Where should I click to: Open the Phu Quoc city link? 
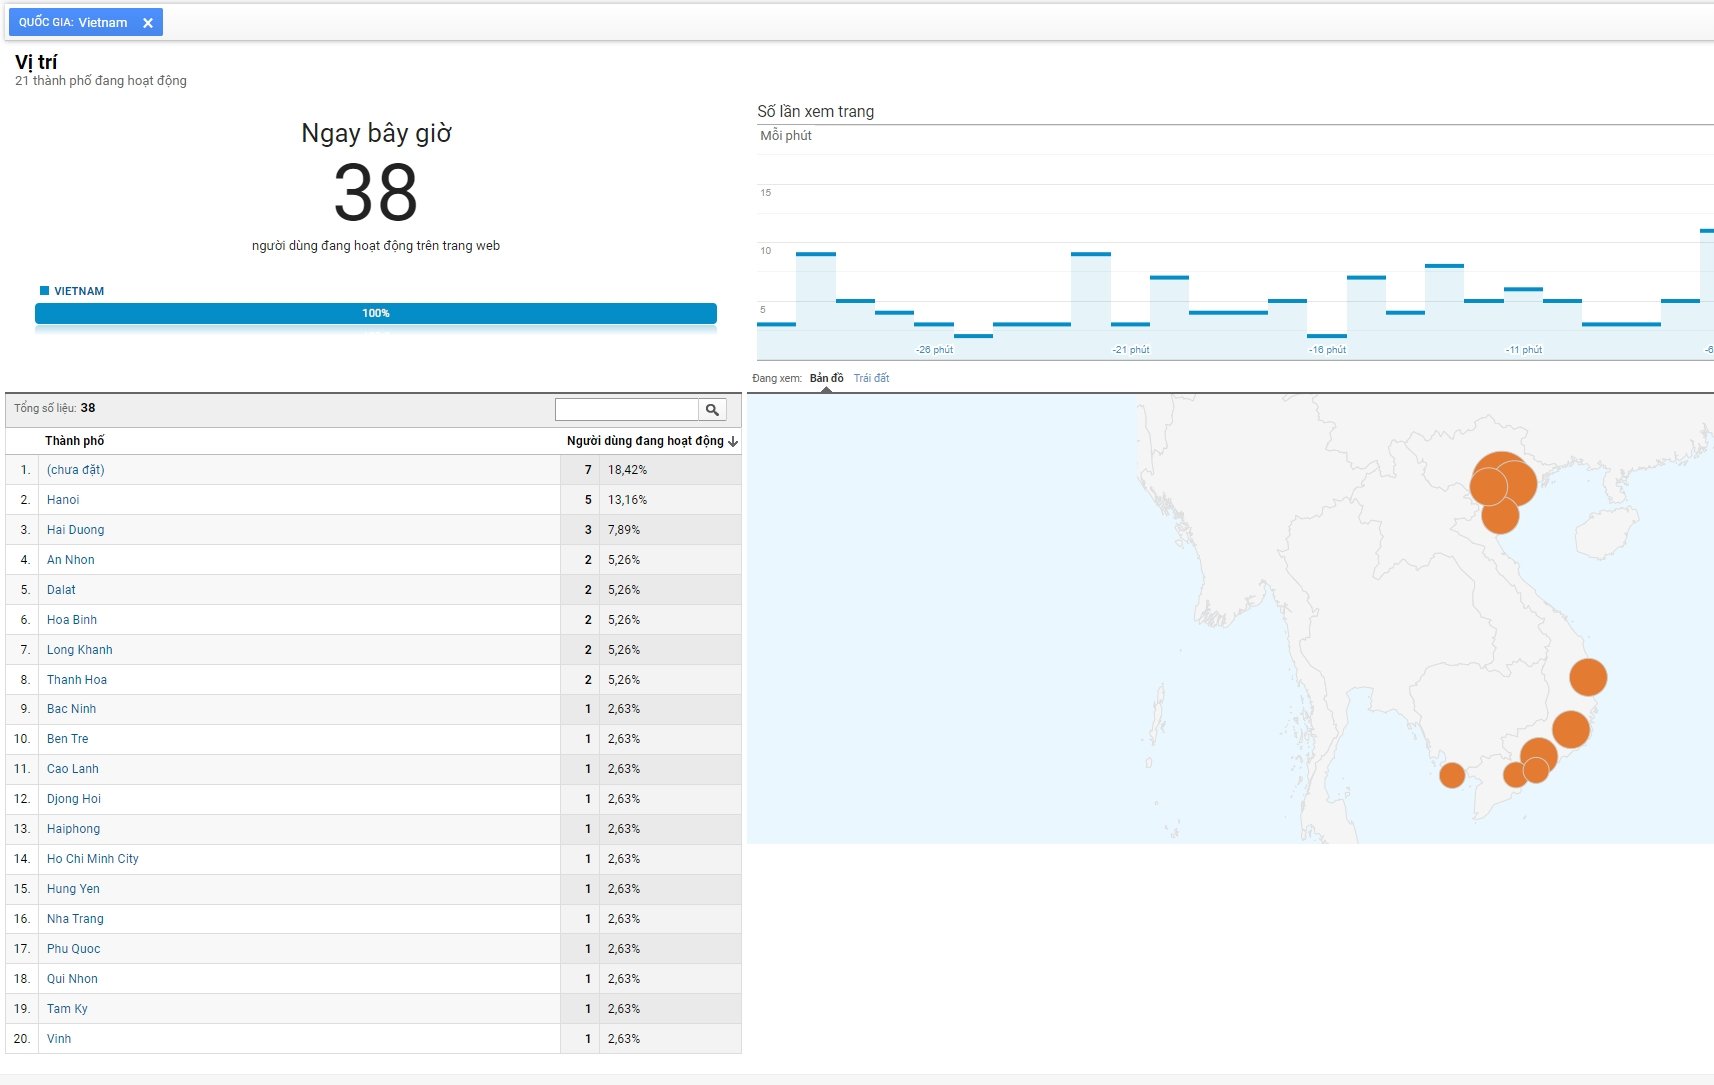click(74, 949)
